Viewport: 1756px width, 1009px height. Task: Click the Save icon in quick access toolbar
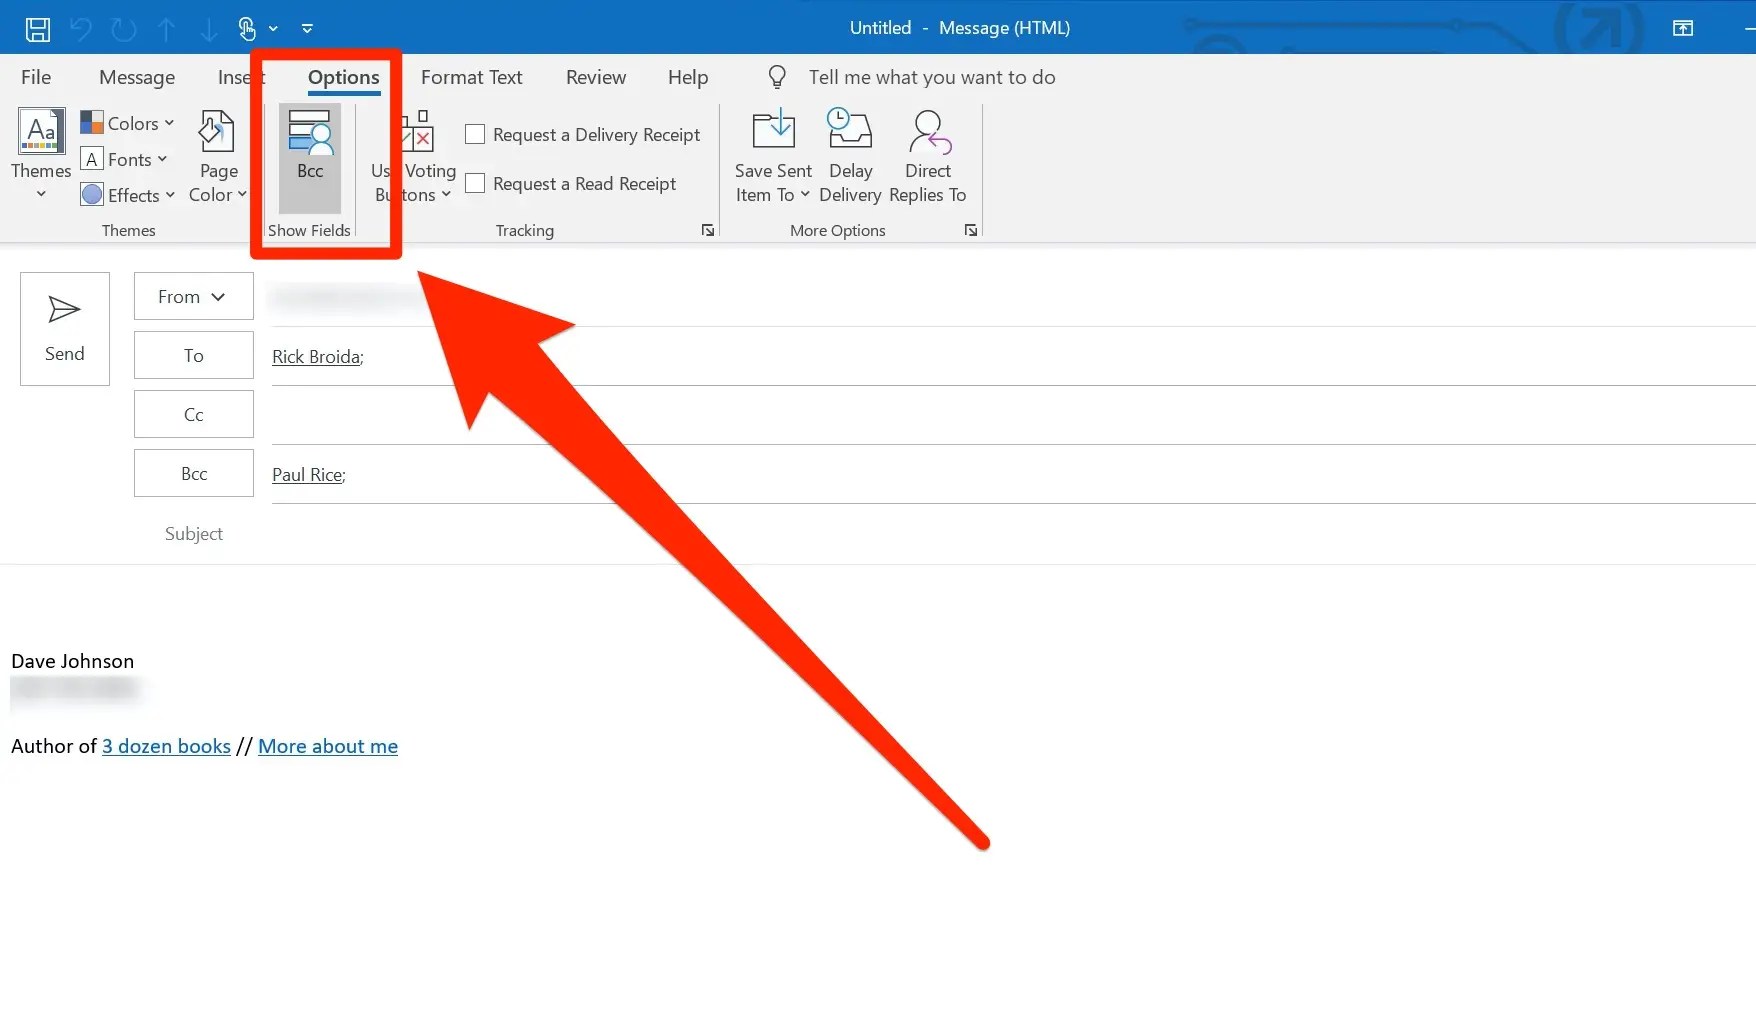[38, 29]
